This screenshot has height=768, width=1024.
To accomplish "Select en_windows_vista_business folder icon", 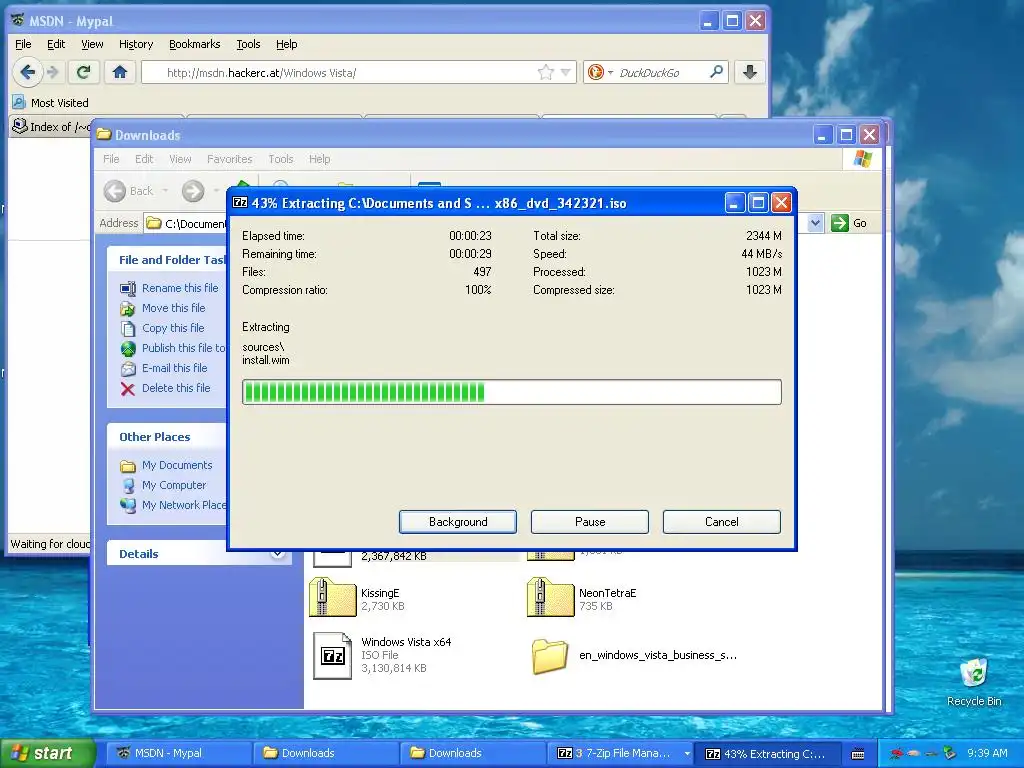I will 550,656.
